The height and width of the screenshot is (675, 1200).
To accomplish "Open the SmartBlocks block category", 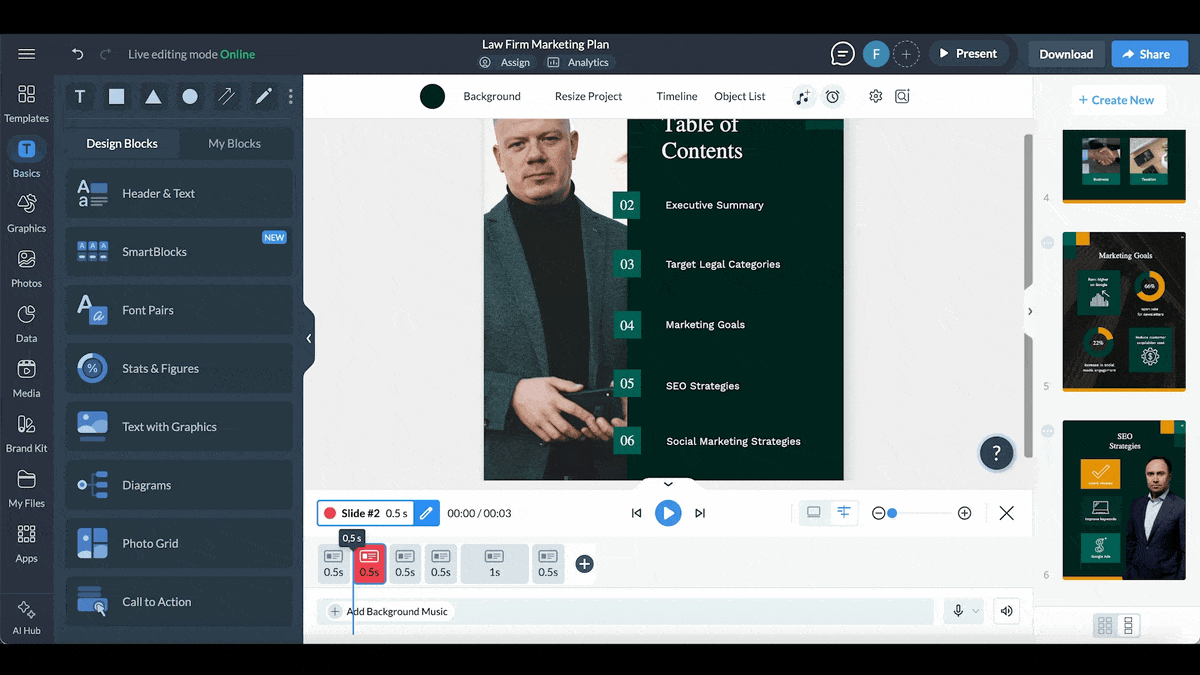I will pyautogui.click(x=179, y=252).
